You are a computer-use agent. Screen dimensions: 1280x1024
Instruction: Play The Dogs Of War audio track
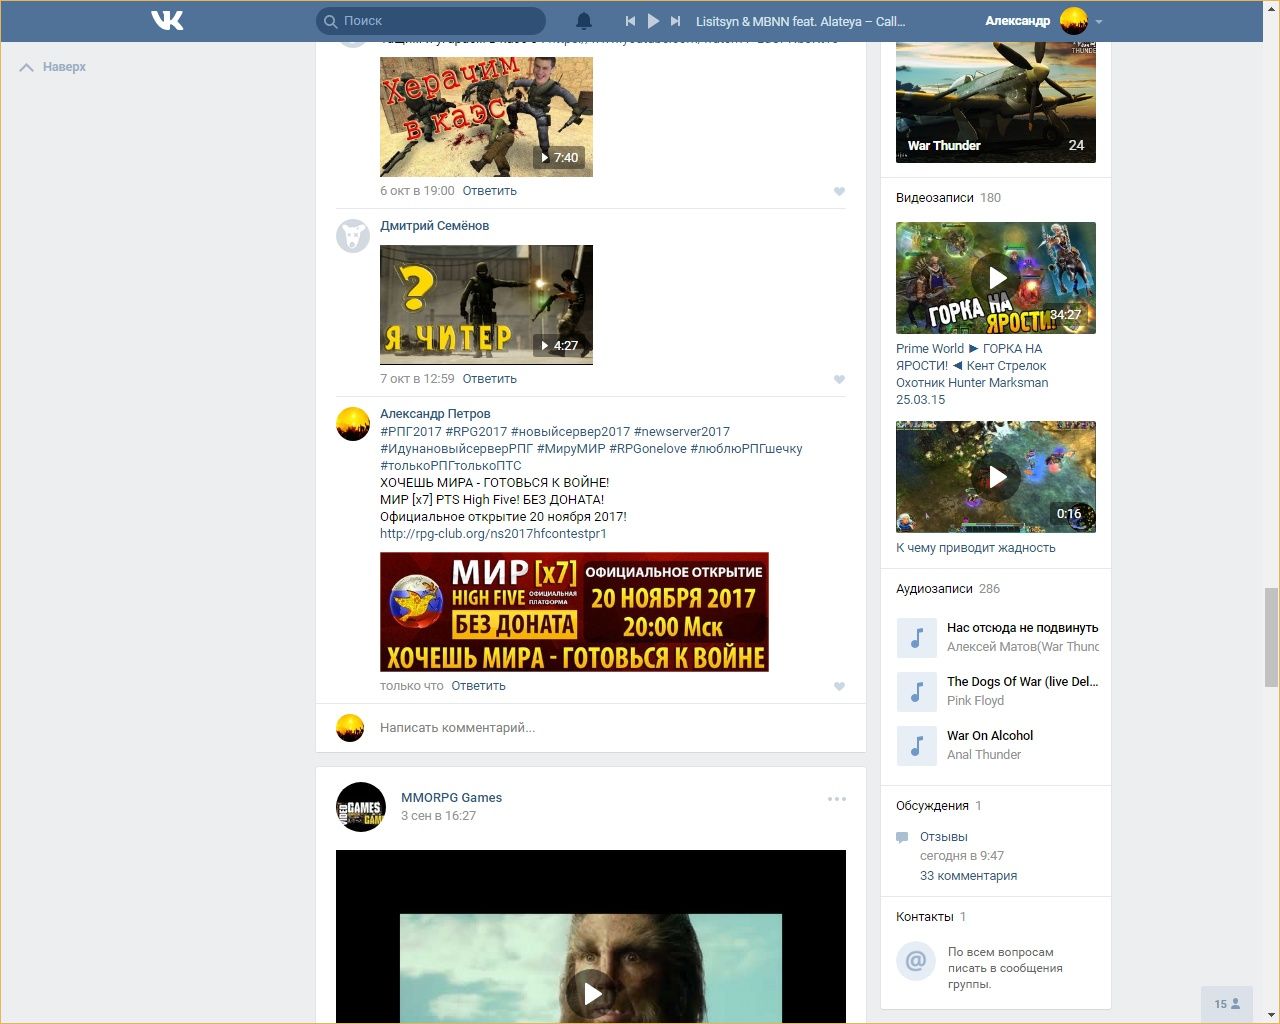coord(916,691)
